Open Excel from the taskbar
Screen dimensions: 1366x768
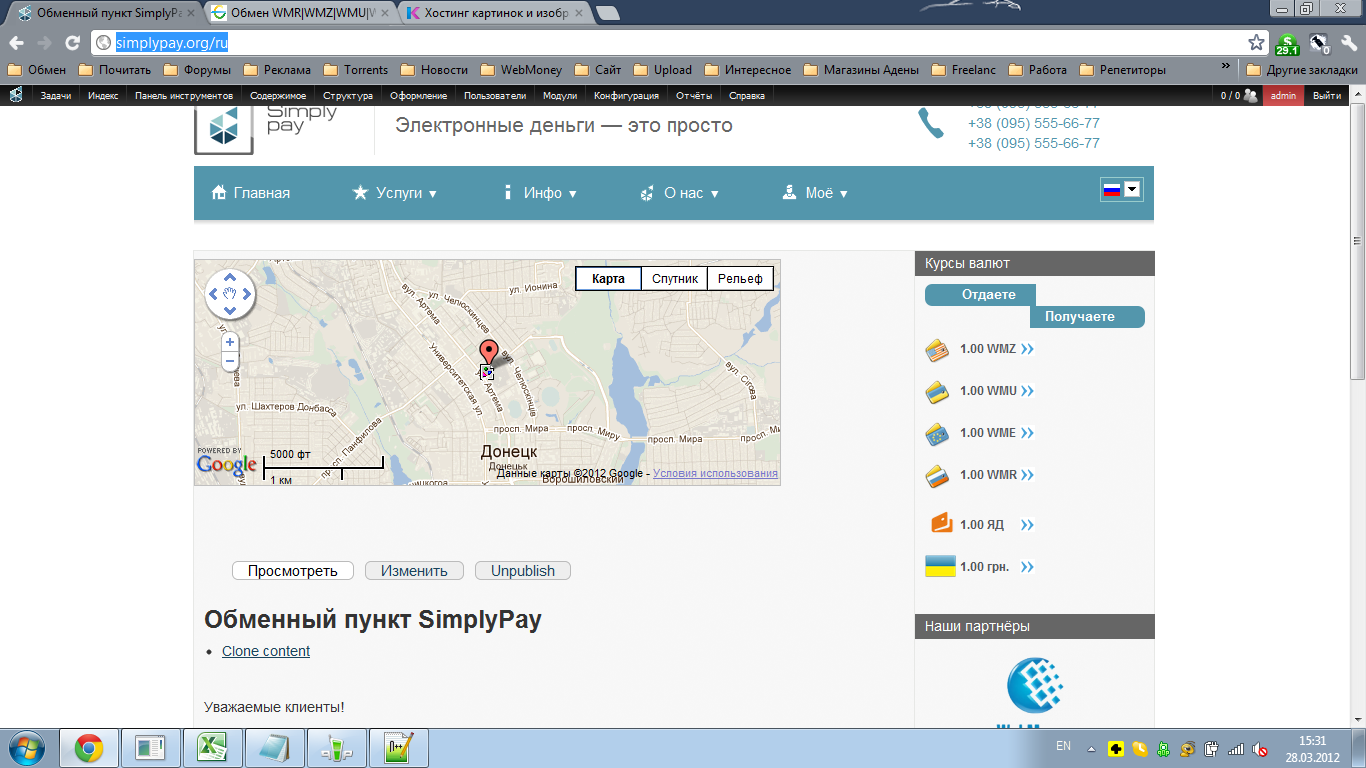pyautogui.click(x=211, y=748)
